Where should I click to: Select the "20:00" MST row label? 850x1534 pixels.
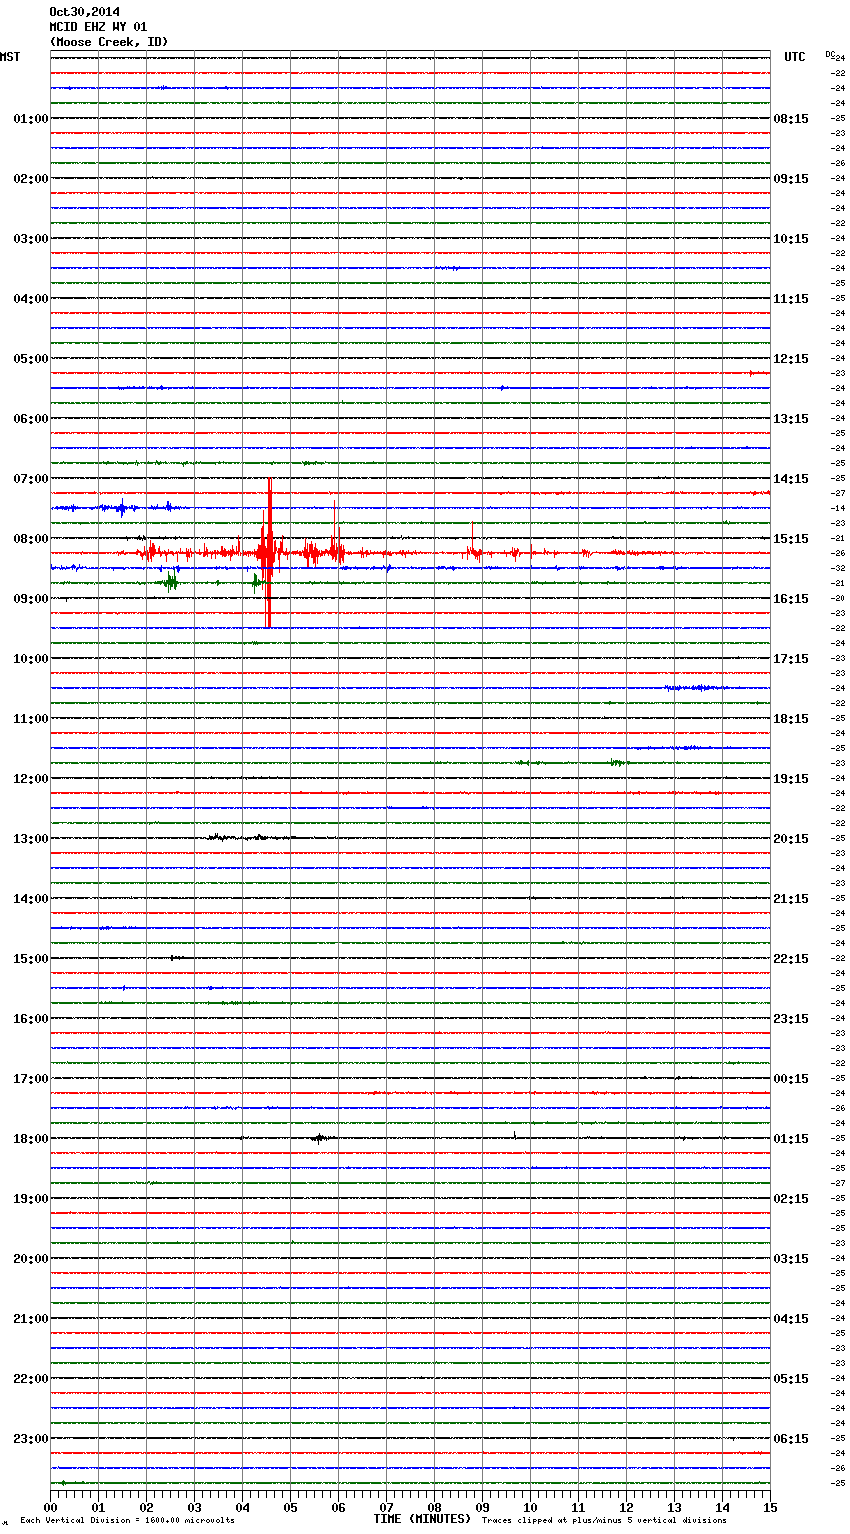click(x=31, y=1259)
